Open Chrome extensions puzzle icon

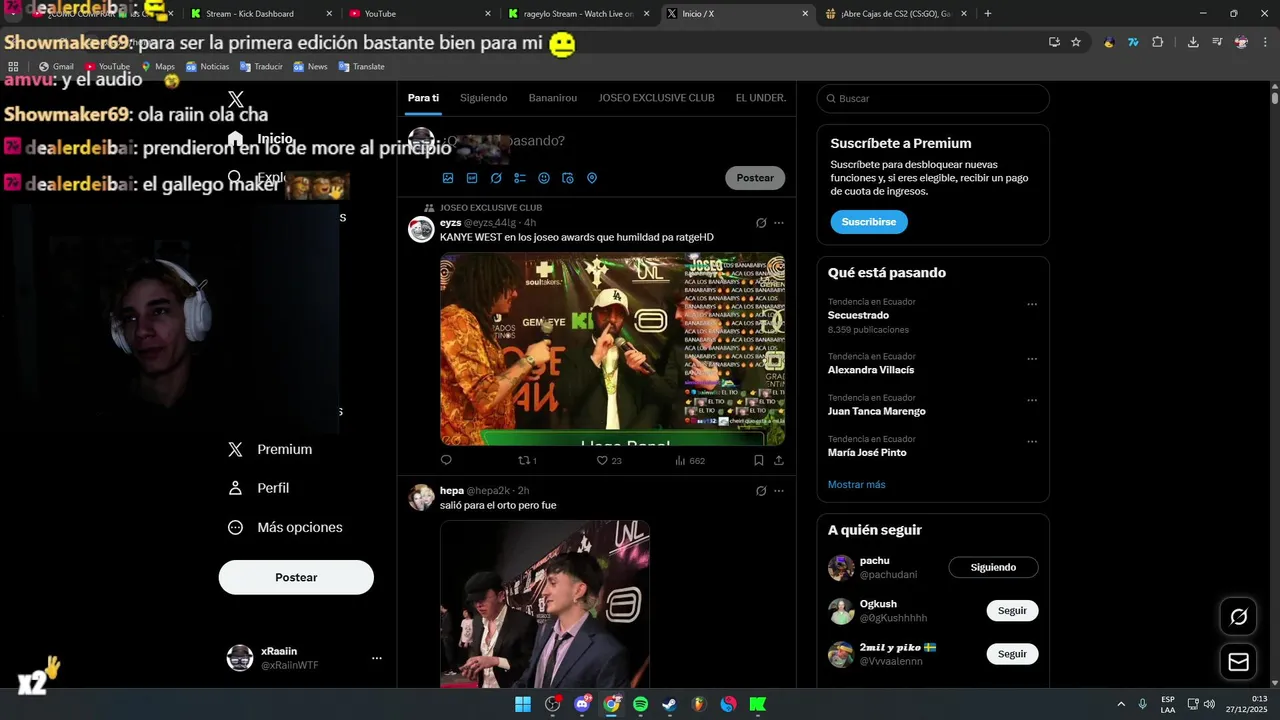coord(1158,42)
